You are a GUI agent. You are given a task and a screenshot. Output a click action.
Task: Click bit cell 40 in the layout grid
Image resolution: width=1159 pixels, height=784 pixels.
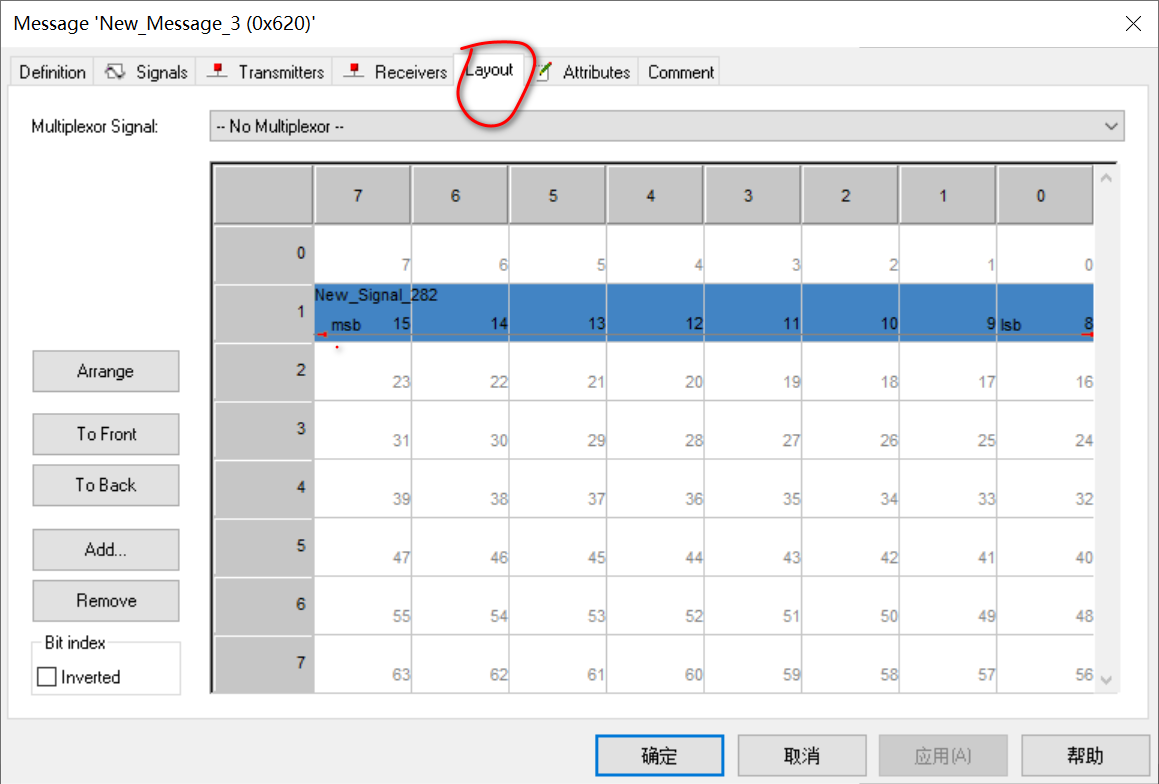(1045, 547)
